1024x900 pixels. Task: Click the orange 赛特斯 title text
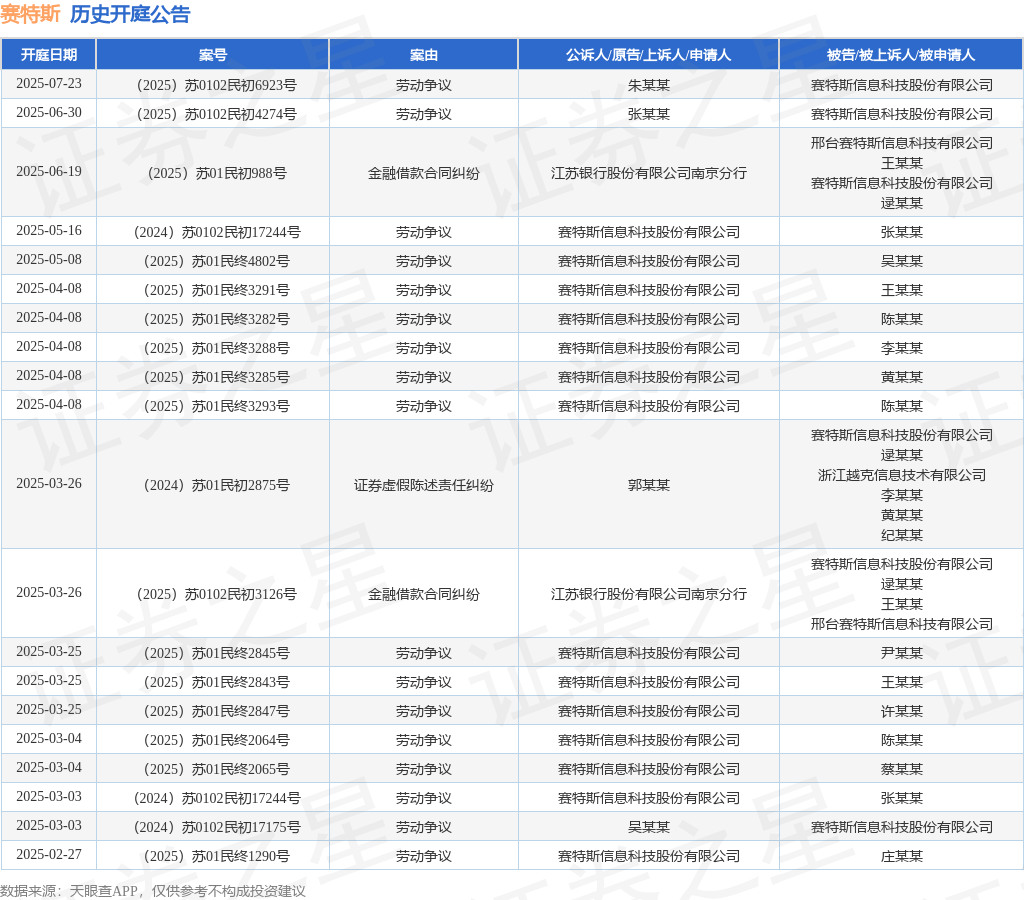(30, 14)
